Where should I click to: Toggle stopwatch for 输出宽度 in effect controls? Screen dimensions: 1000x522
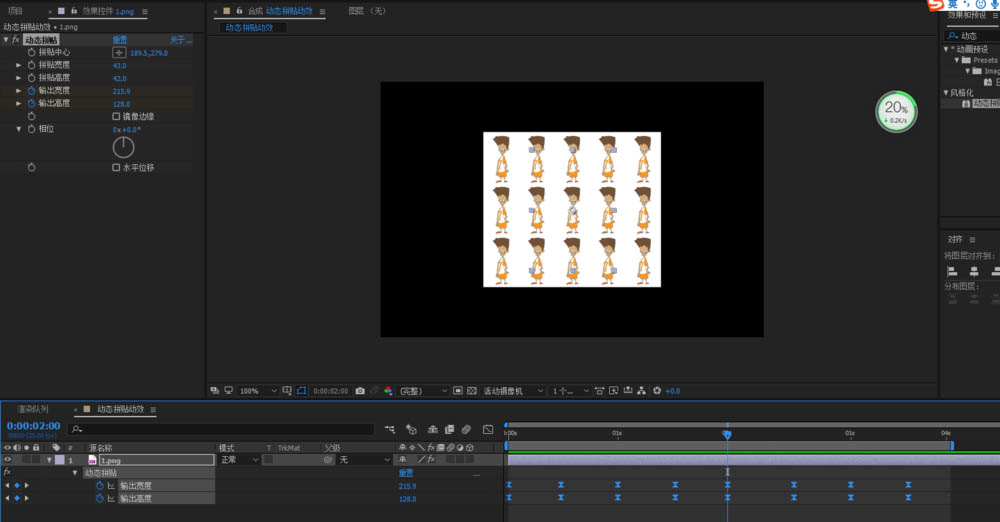[31, 90]
